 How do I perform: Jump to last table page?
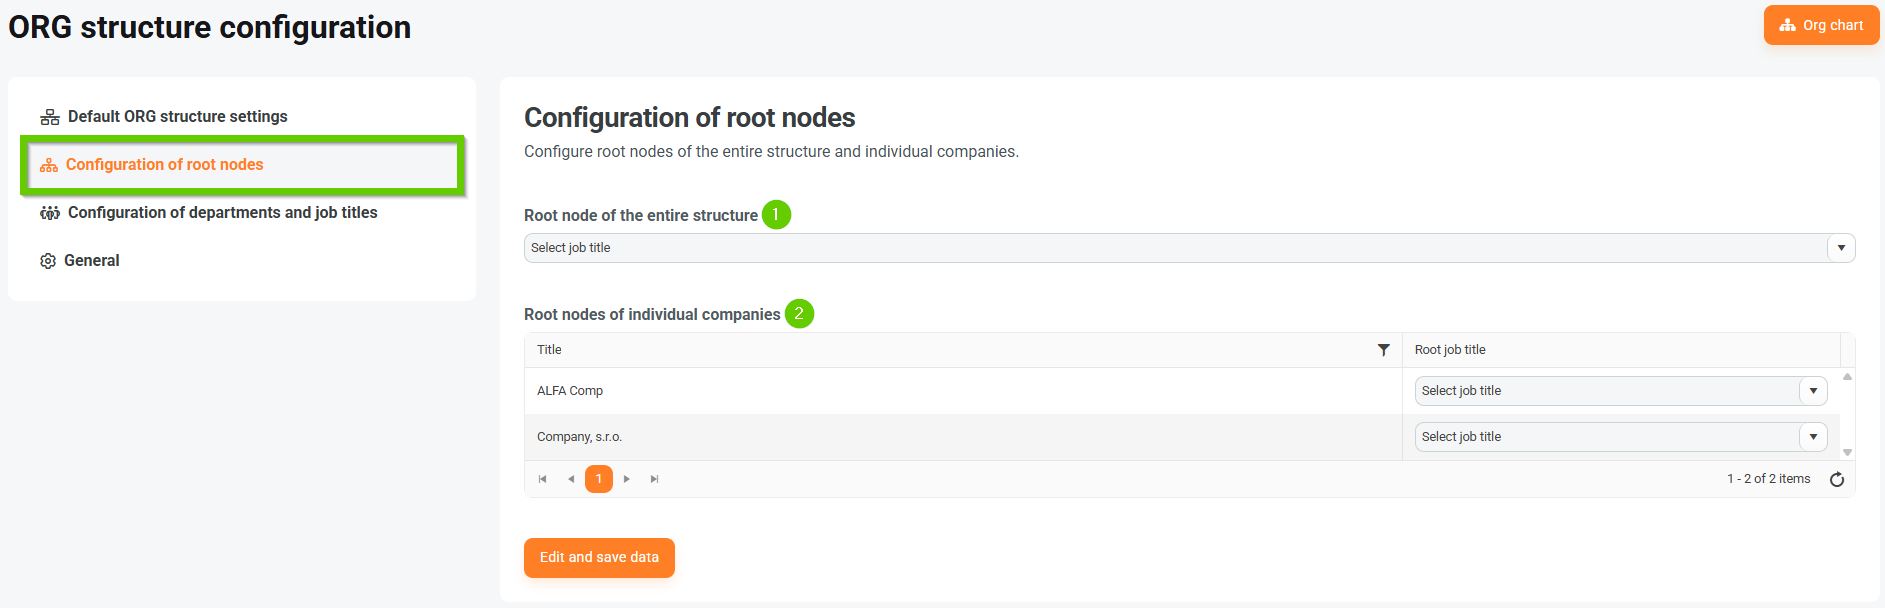point(655,479)
